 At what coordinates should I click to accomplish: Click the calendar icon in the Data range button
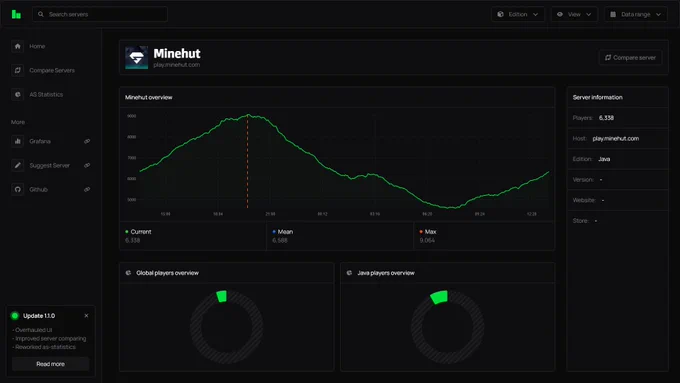(613, 14)
